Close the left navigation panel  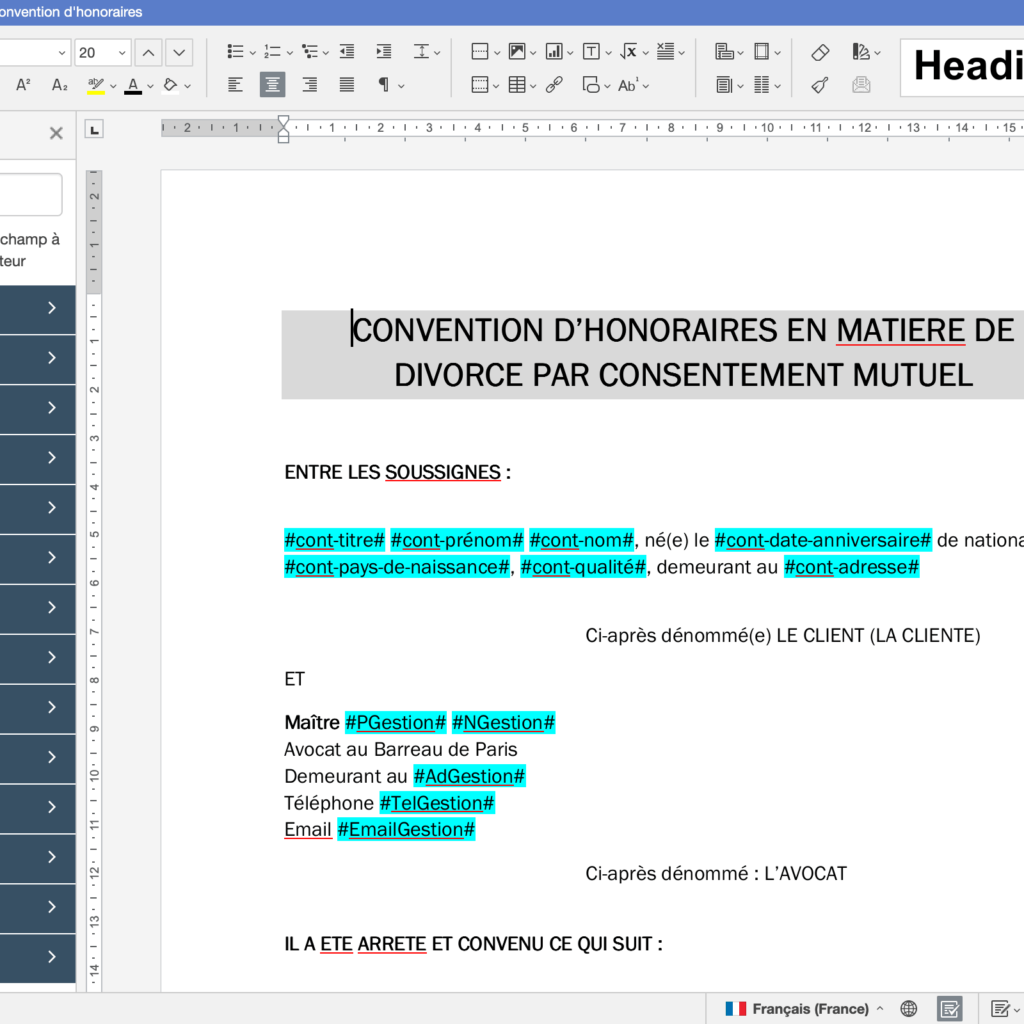click(x=55, y=133)
